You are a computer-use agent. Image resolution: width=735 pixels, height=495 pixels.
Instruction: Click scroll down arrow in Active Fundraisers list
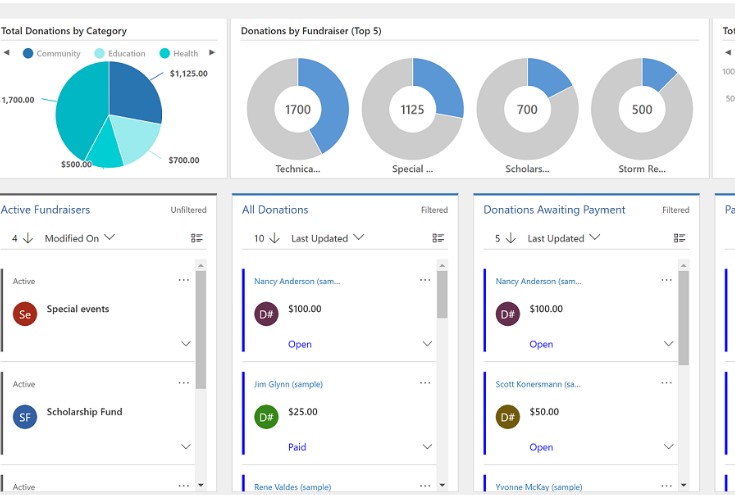click(201, 485)
